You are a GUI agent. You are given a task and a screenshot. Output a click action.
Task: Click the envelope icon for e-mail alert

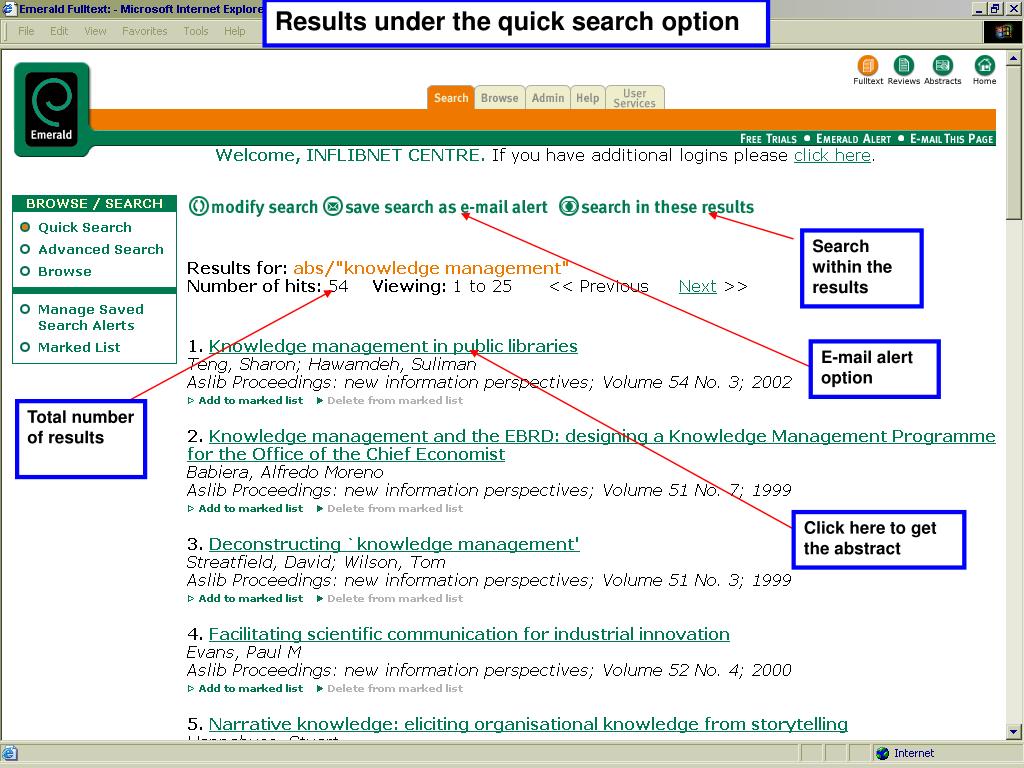(333, 206)
